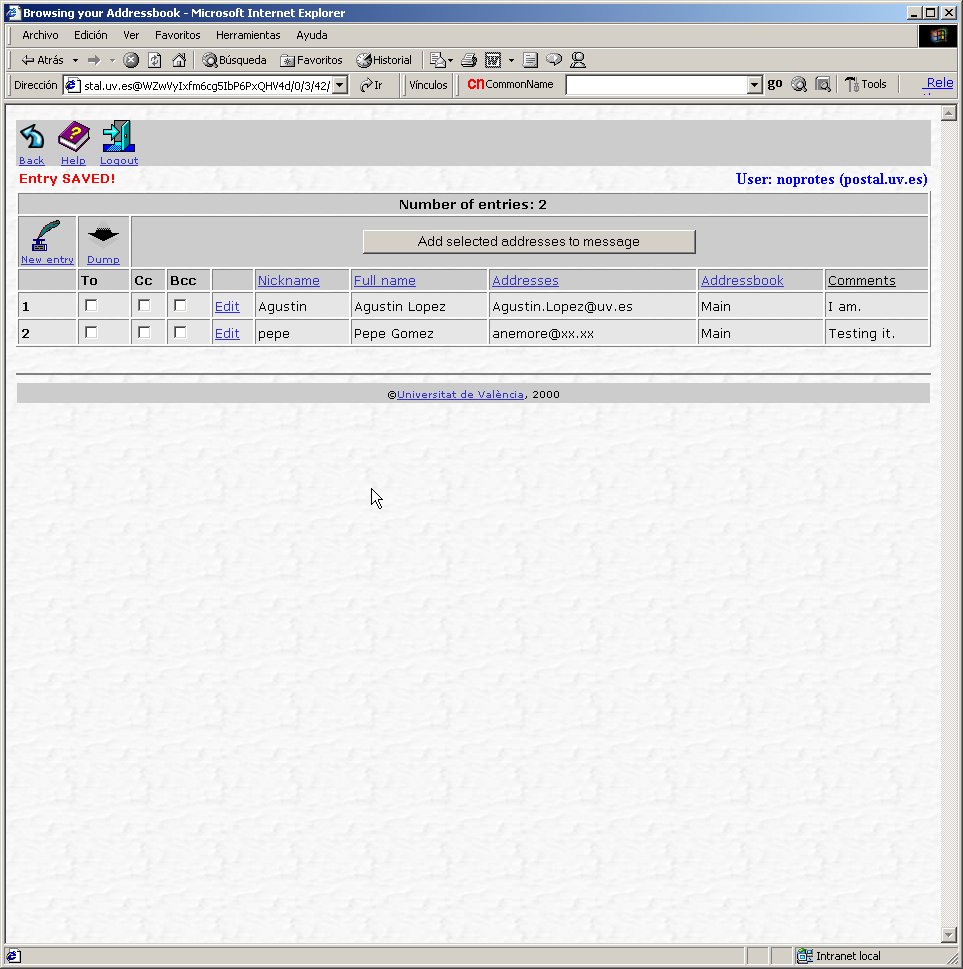Click the Dump arrow icon
This screenshot has width=963, height=969.
pyautogui.click(x=103, y=235)
